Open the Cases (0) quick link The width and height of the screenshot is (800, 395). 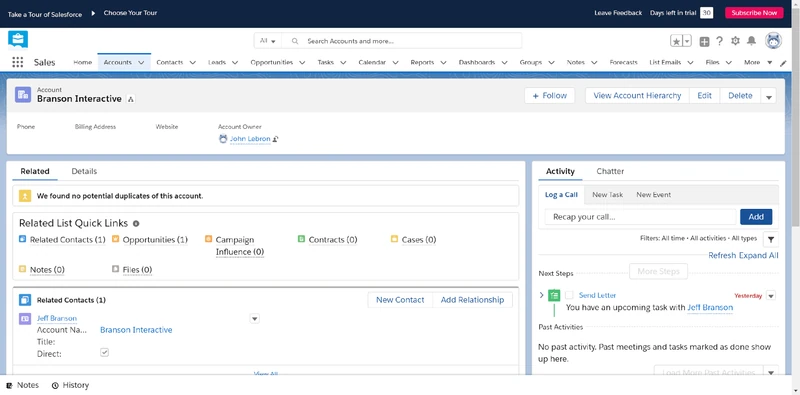[x=419, y=240]
